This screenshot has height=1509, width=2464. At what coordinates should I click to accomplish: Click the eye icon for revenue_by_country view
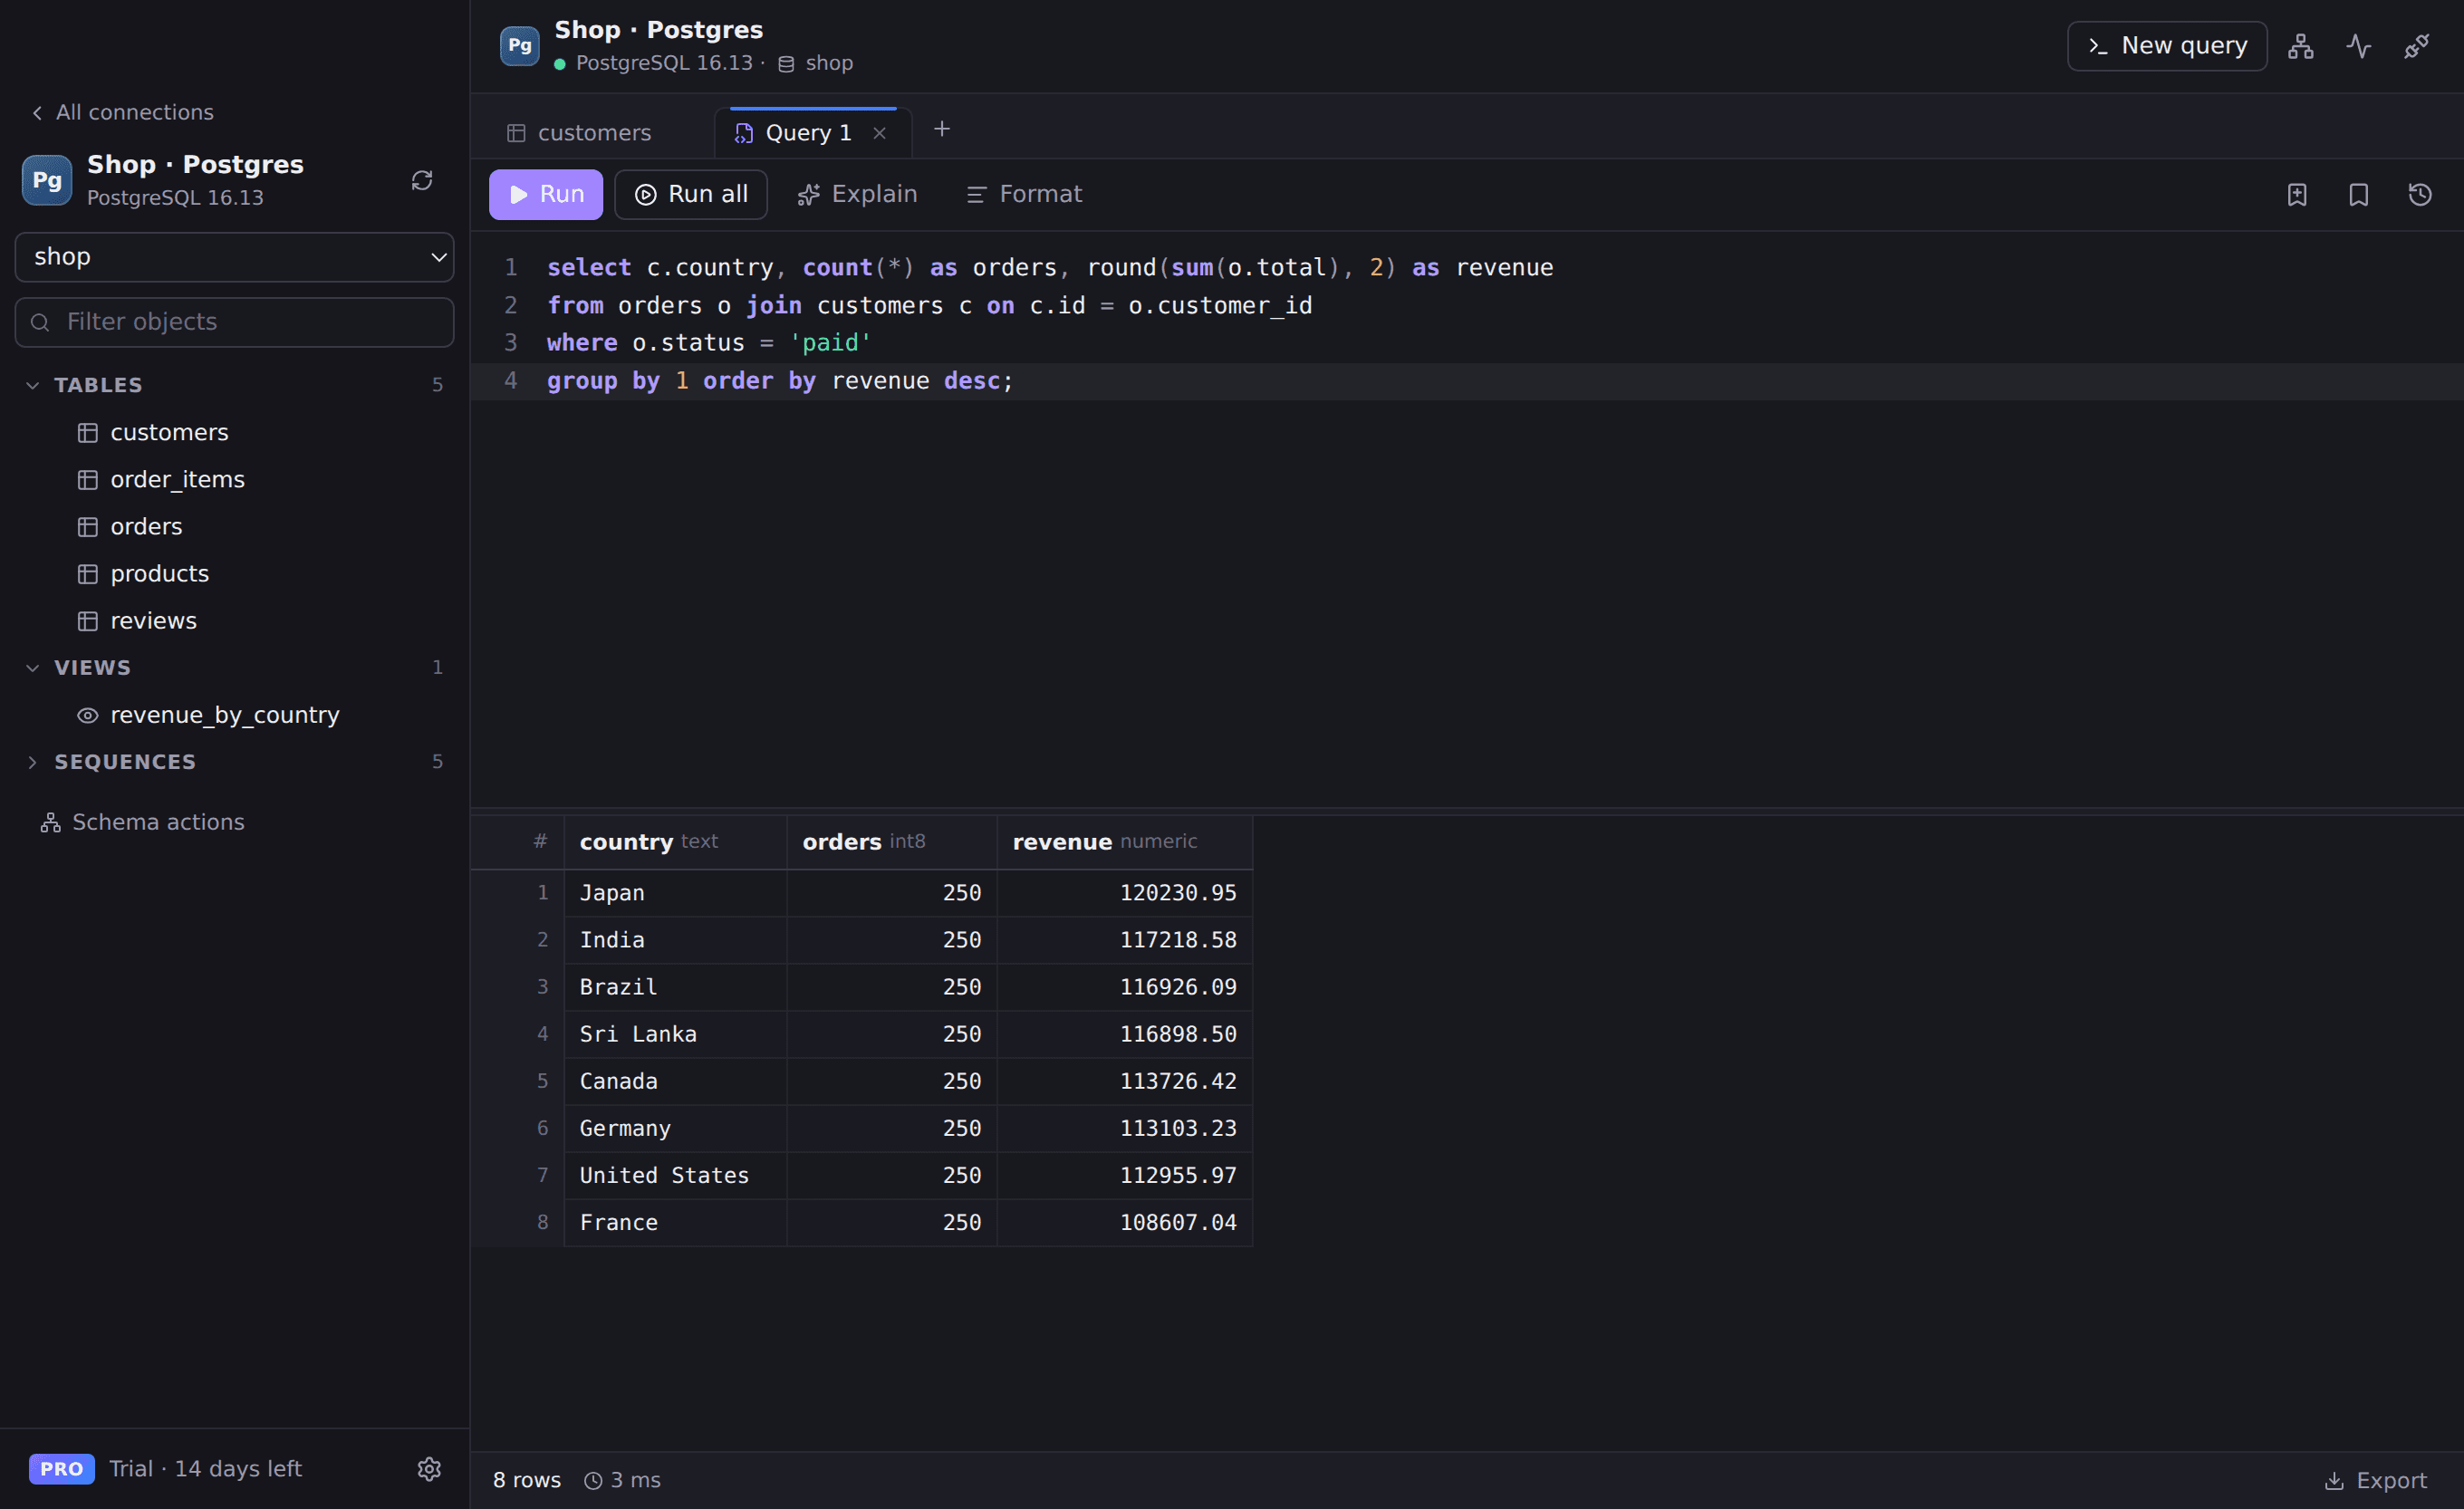(x=88, y=715)
